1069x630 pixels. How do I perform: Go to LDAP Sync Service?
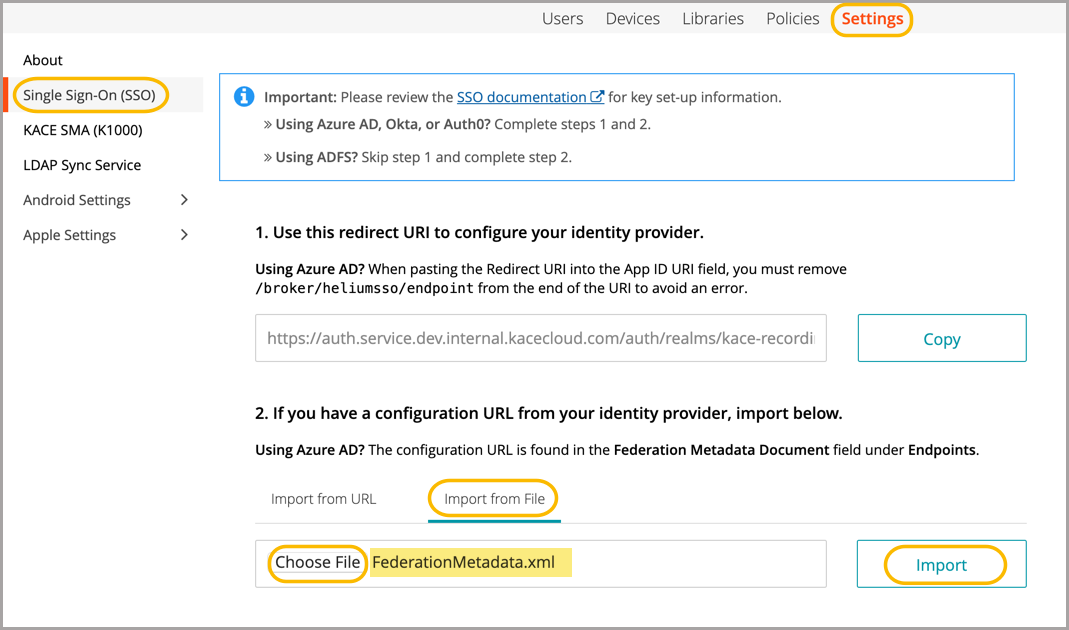(82, 165)
